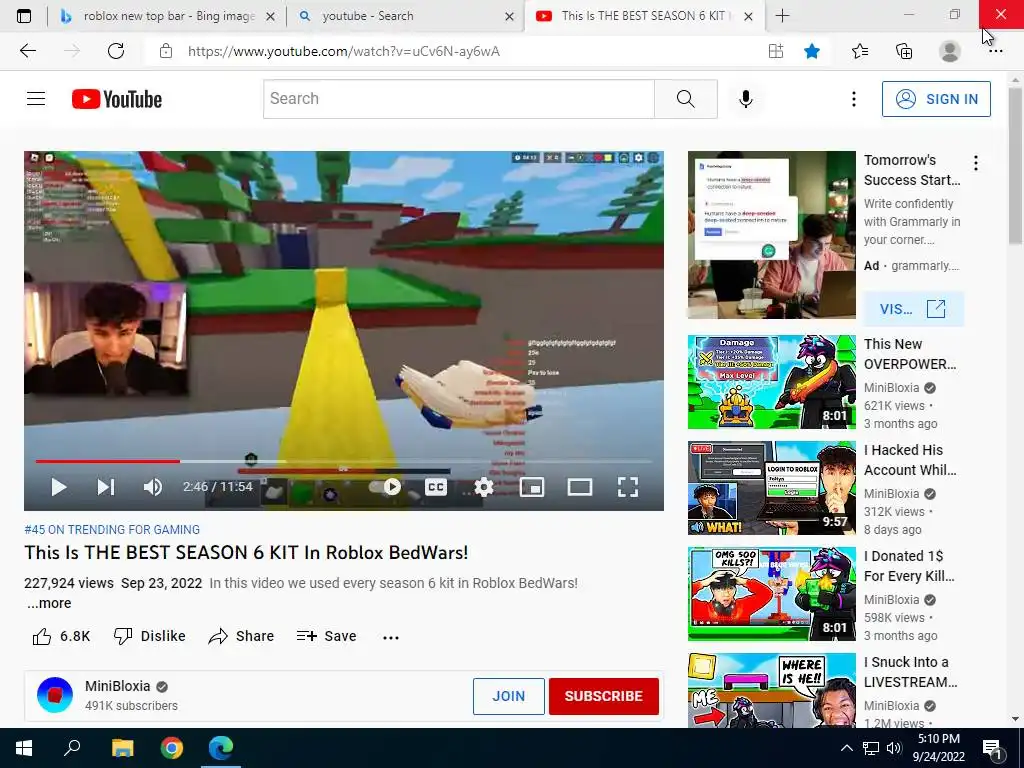Open a new browser tab

coord(782,16)
